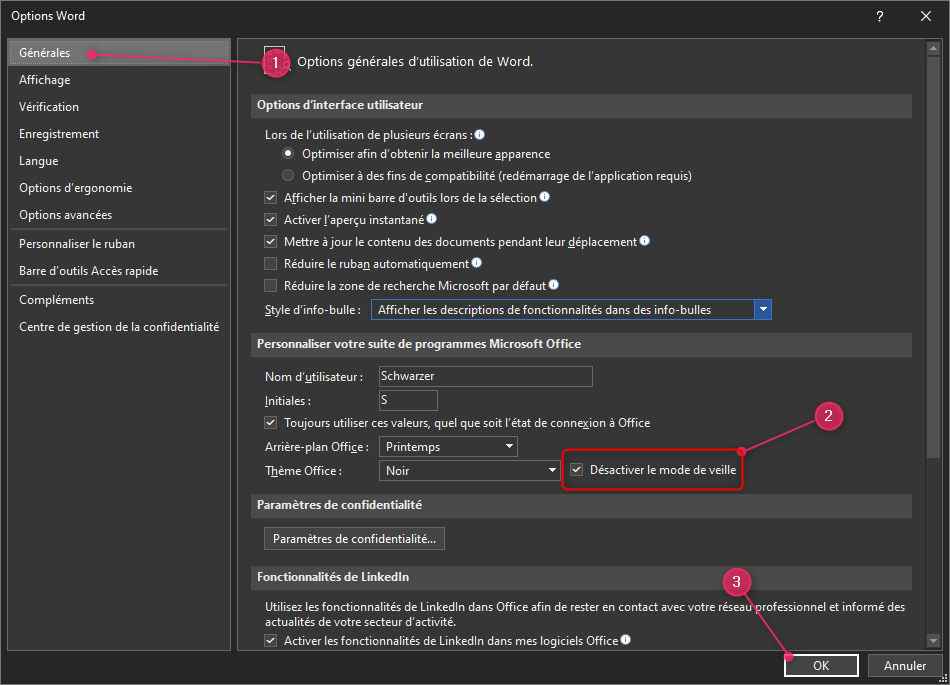Open Barre d'outils Accès rapide category
Screen dimensions: 950x685
point(119,271)
